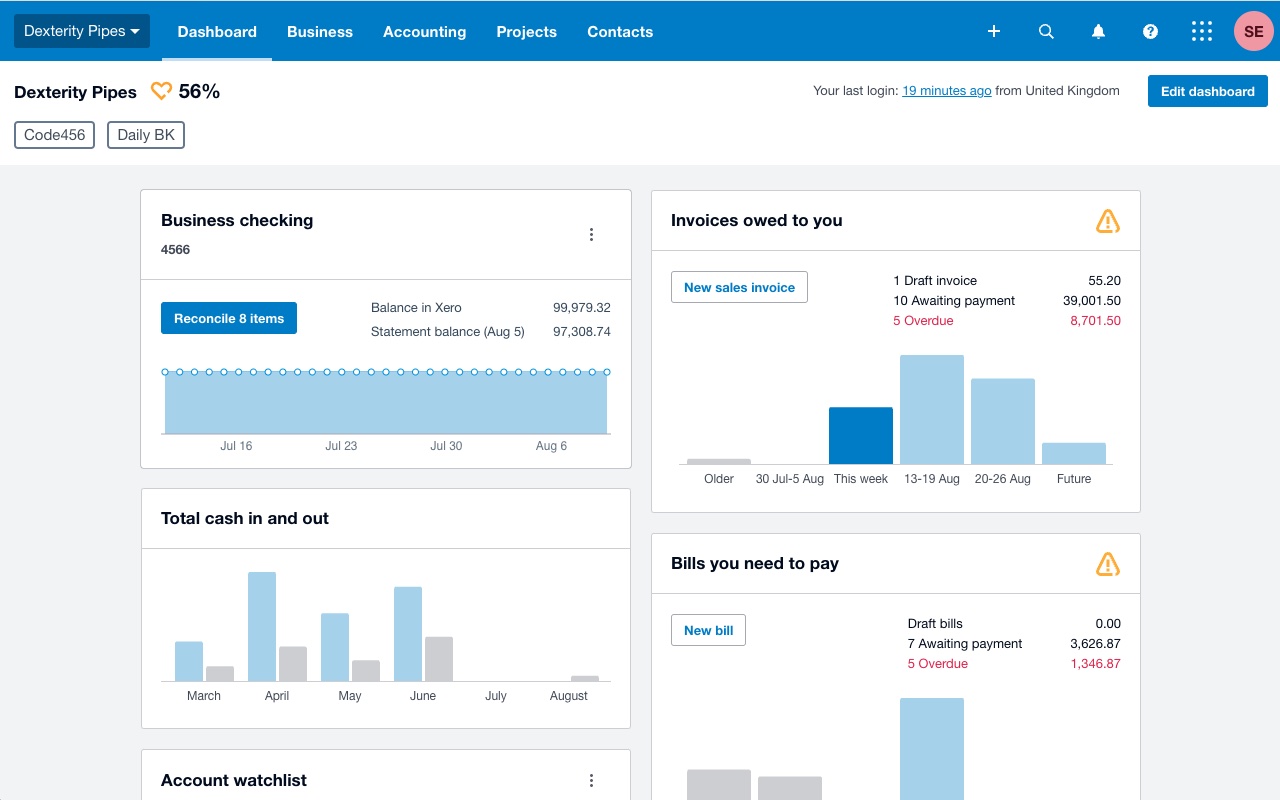Click the New sales invoice button
Screen dimensions: 1280x800
(x=739, y=287)
